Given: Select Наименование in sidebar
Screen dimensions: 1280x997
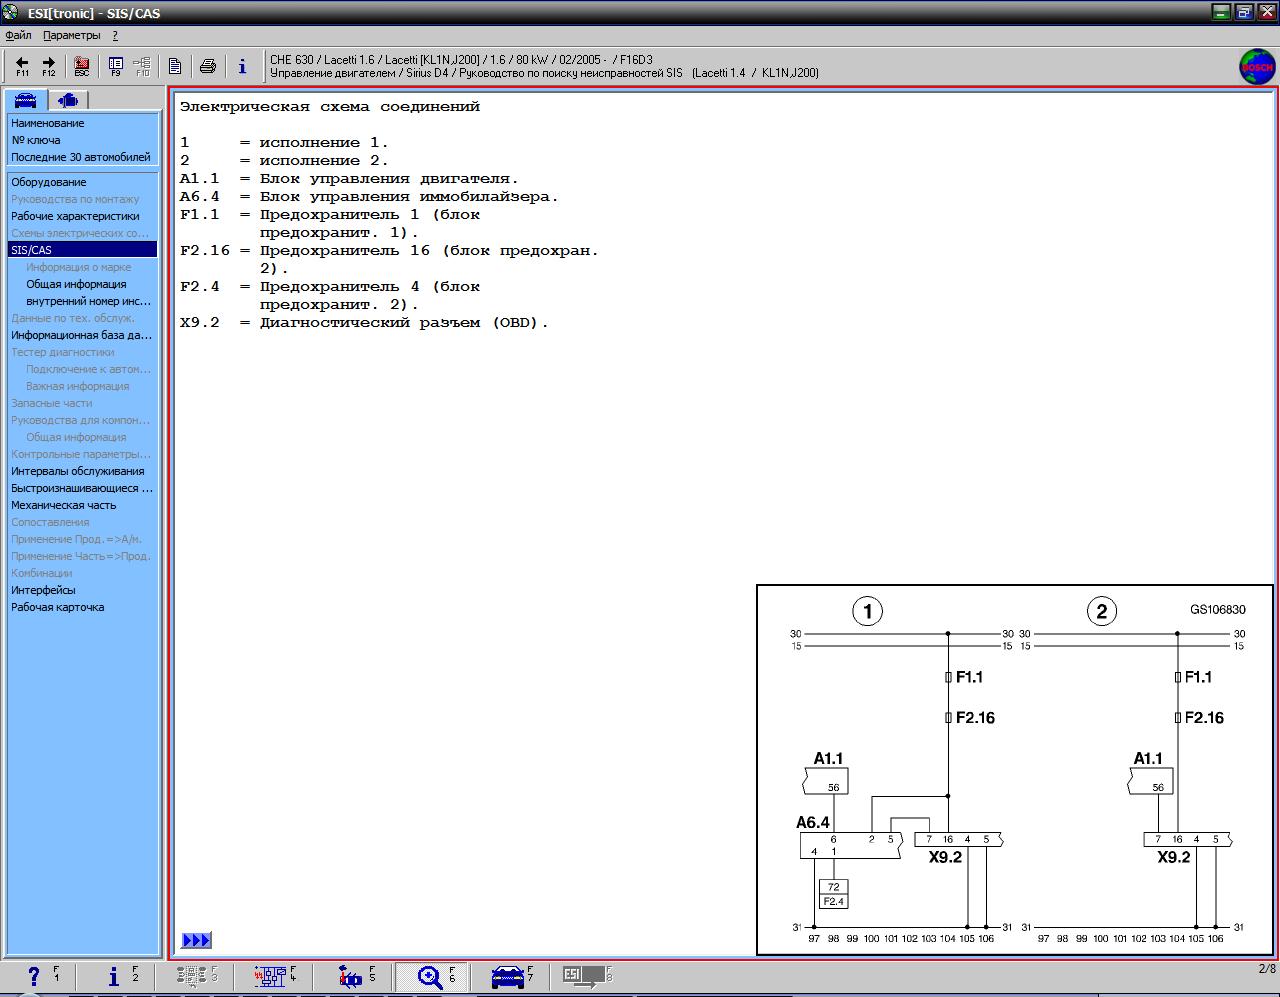Looking at the screenshot, I should 48,123.
